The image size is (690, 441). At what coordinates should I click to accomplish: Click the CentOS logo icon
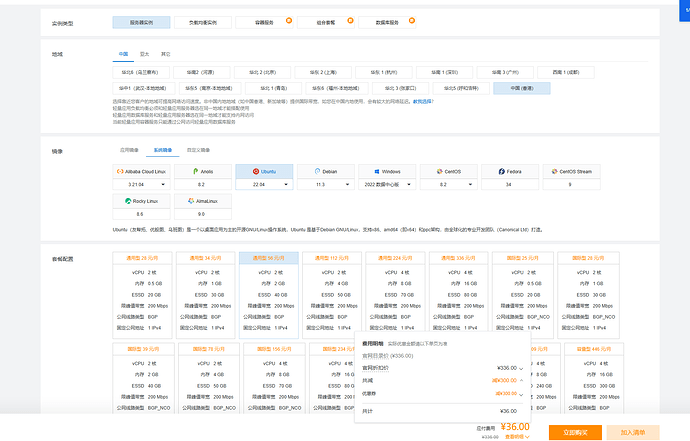point(439,172)
